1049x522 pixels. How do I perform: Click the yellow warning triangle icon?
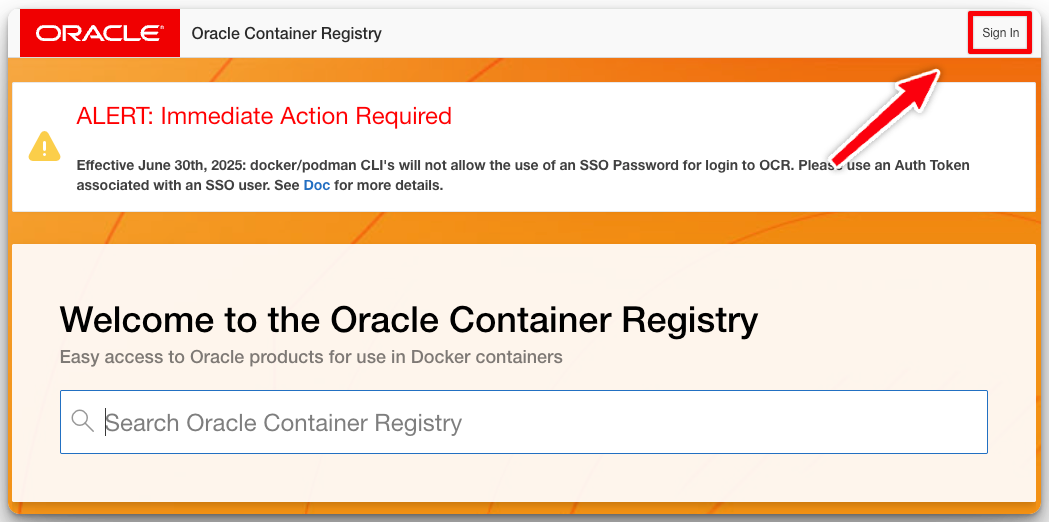point(45,147)
